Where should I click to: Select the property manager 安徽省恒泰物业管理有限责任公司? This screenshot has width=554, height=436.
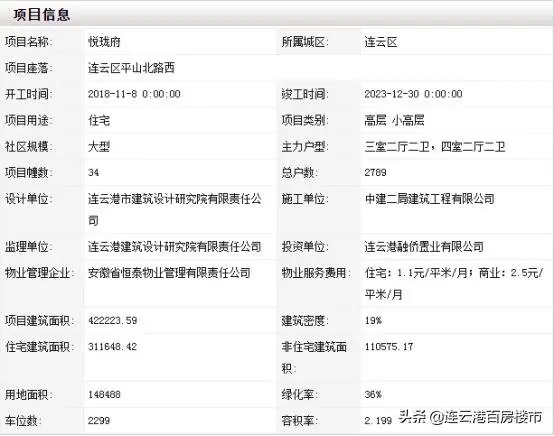[170, 273]
